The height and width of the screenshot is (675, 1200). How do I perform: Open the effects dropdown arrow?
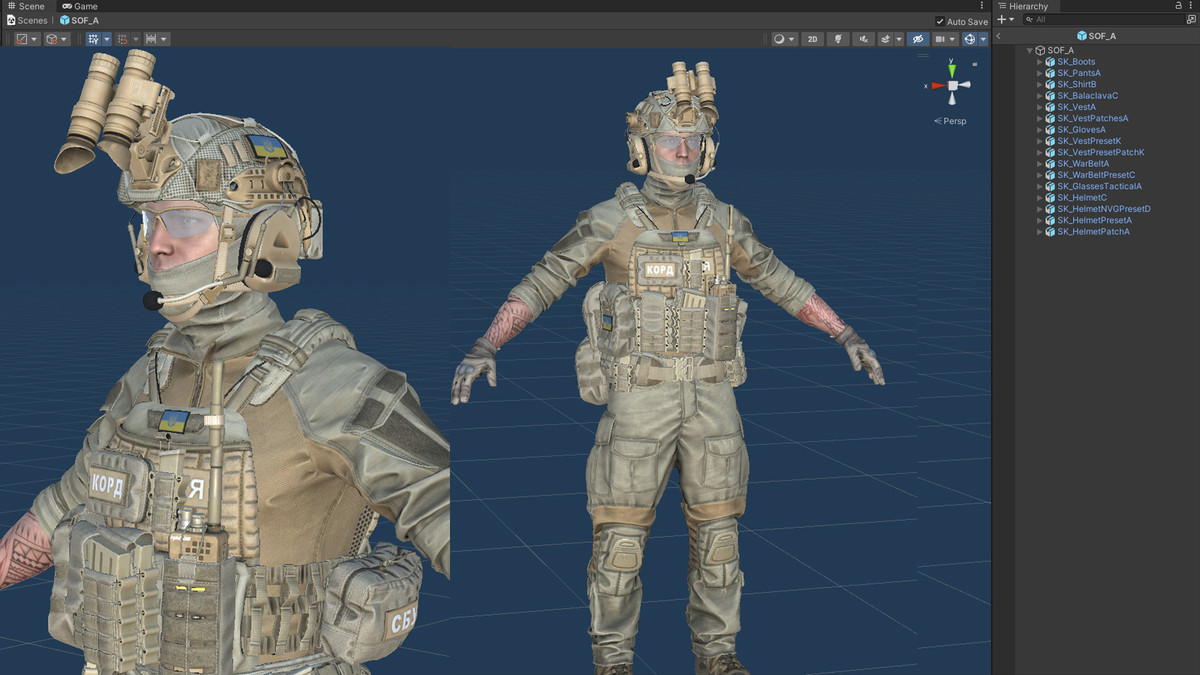point(898,39)
